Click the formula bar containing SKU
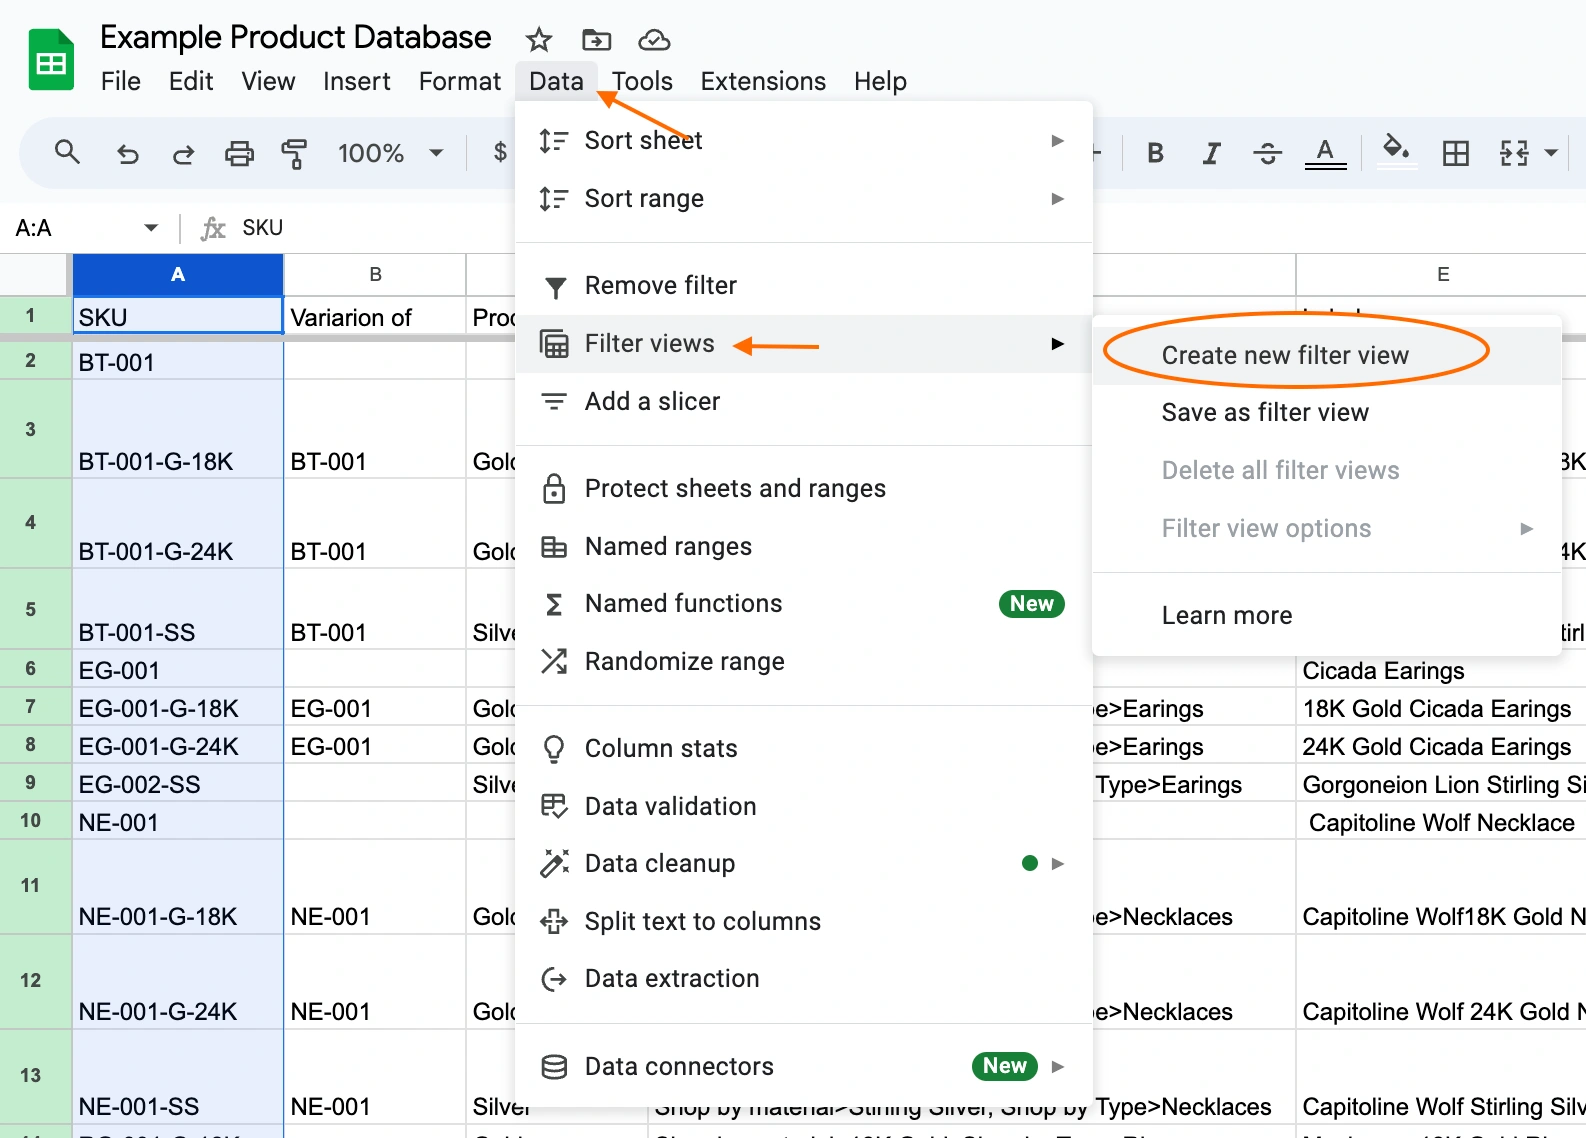Screen dimensions: 1586x1138 890,228
